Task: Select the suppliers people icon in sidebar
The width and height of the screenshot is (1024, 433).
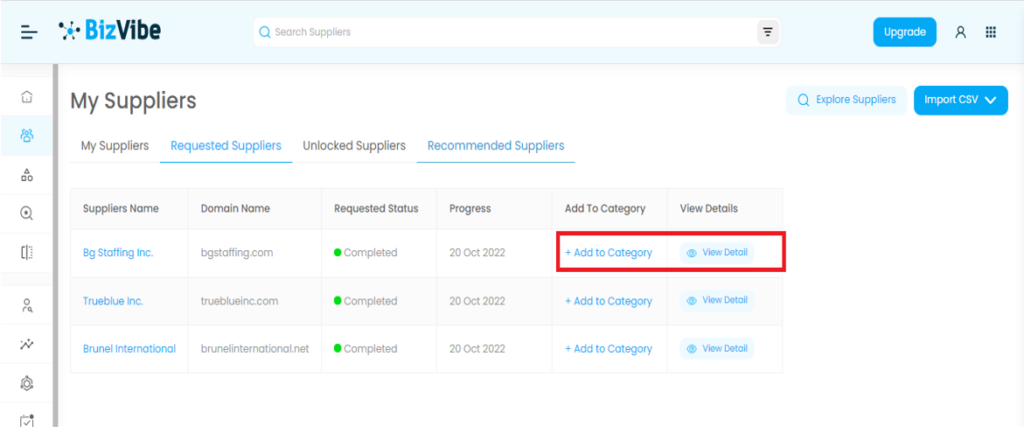Action: (27, 135)
